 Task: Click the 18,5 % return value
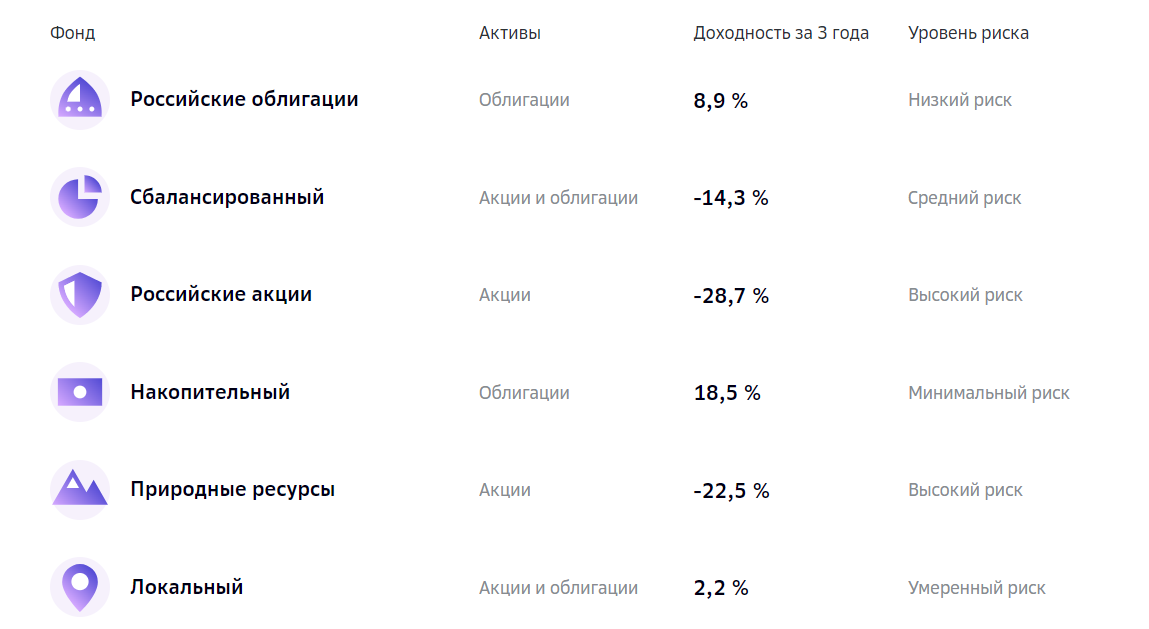[727, 393]
